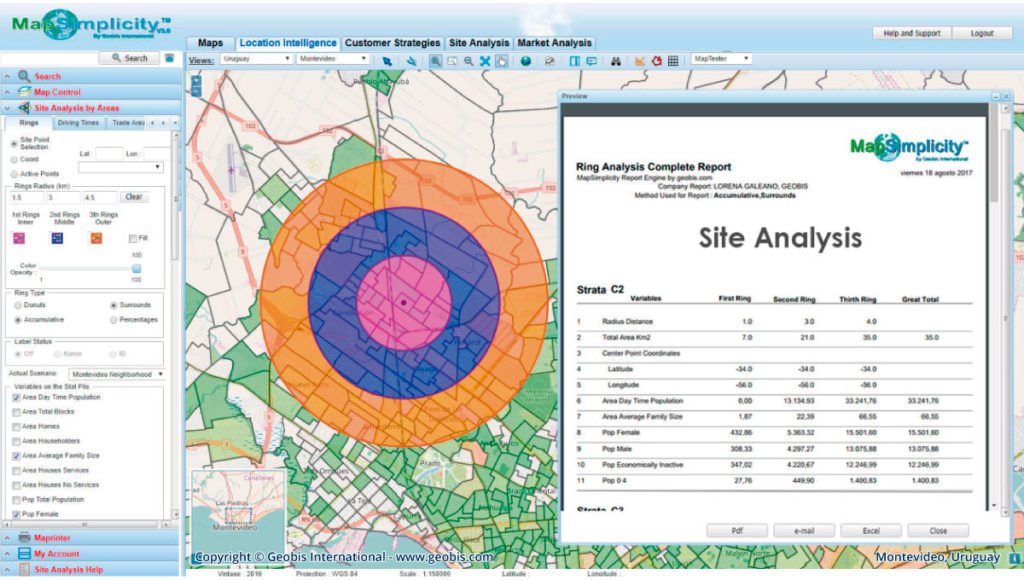Open the Site Analysis tab

tap(479, 42)
